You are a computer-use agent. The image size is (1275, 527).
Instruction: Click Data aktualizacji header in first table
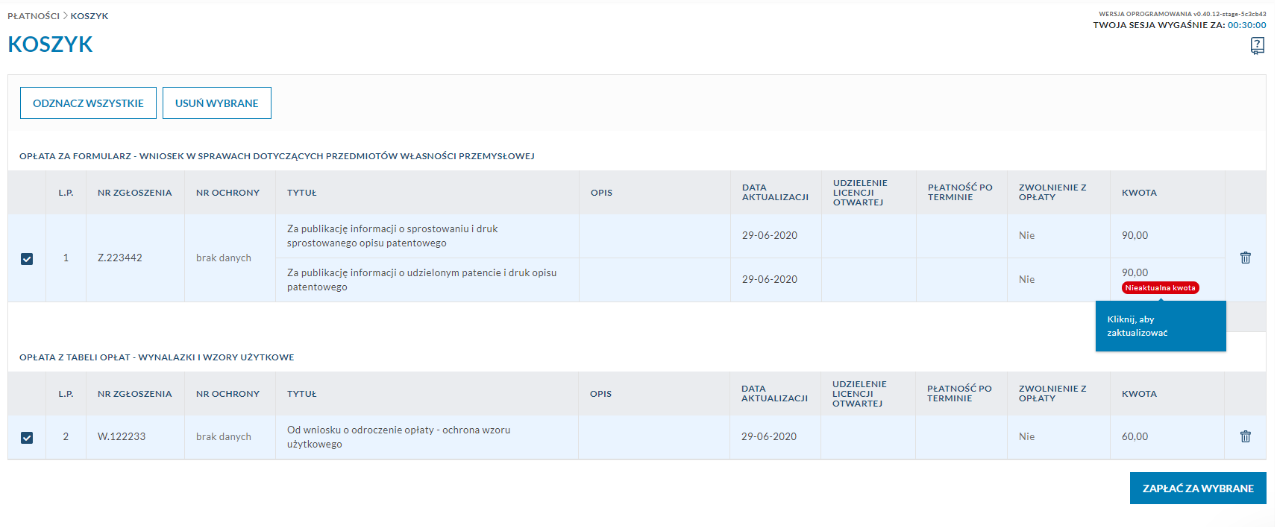click(774, 193)
